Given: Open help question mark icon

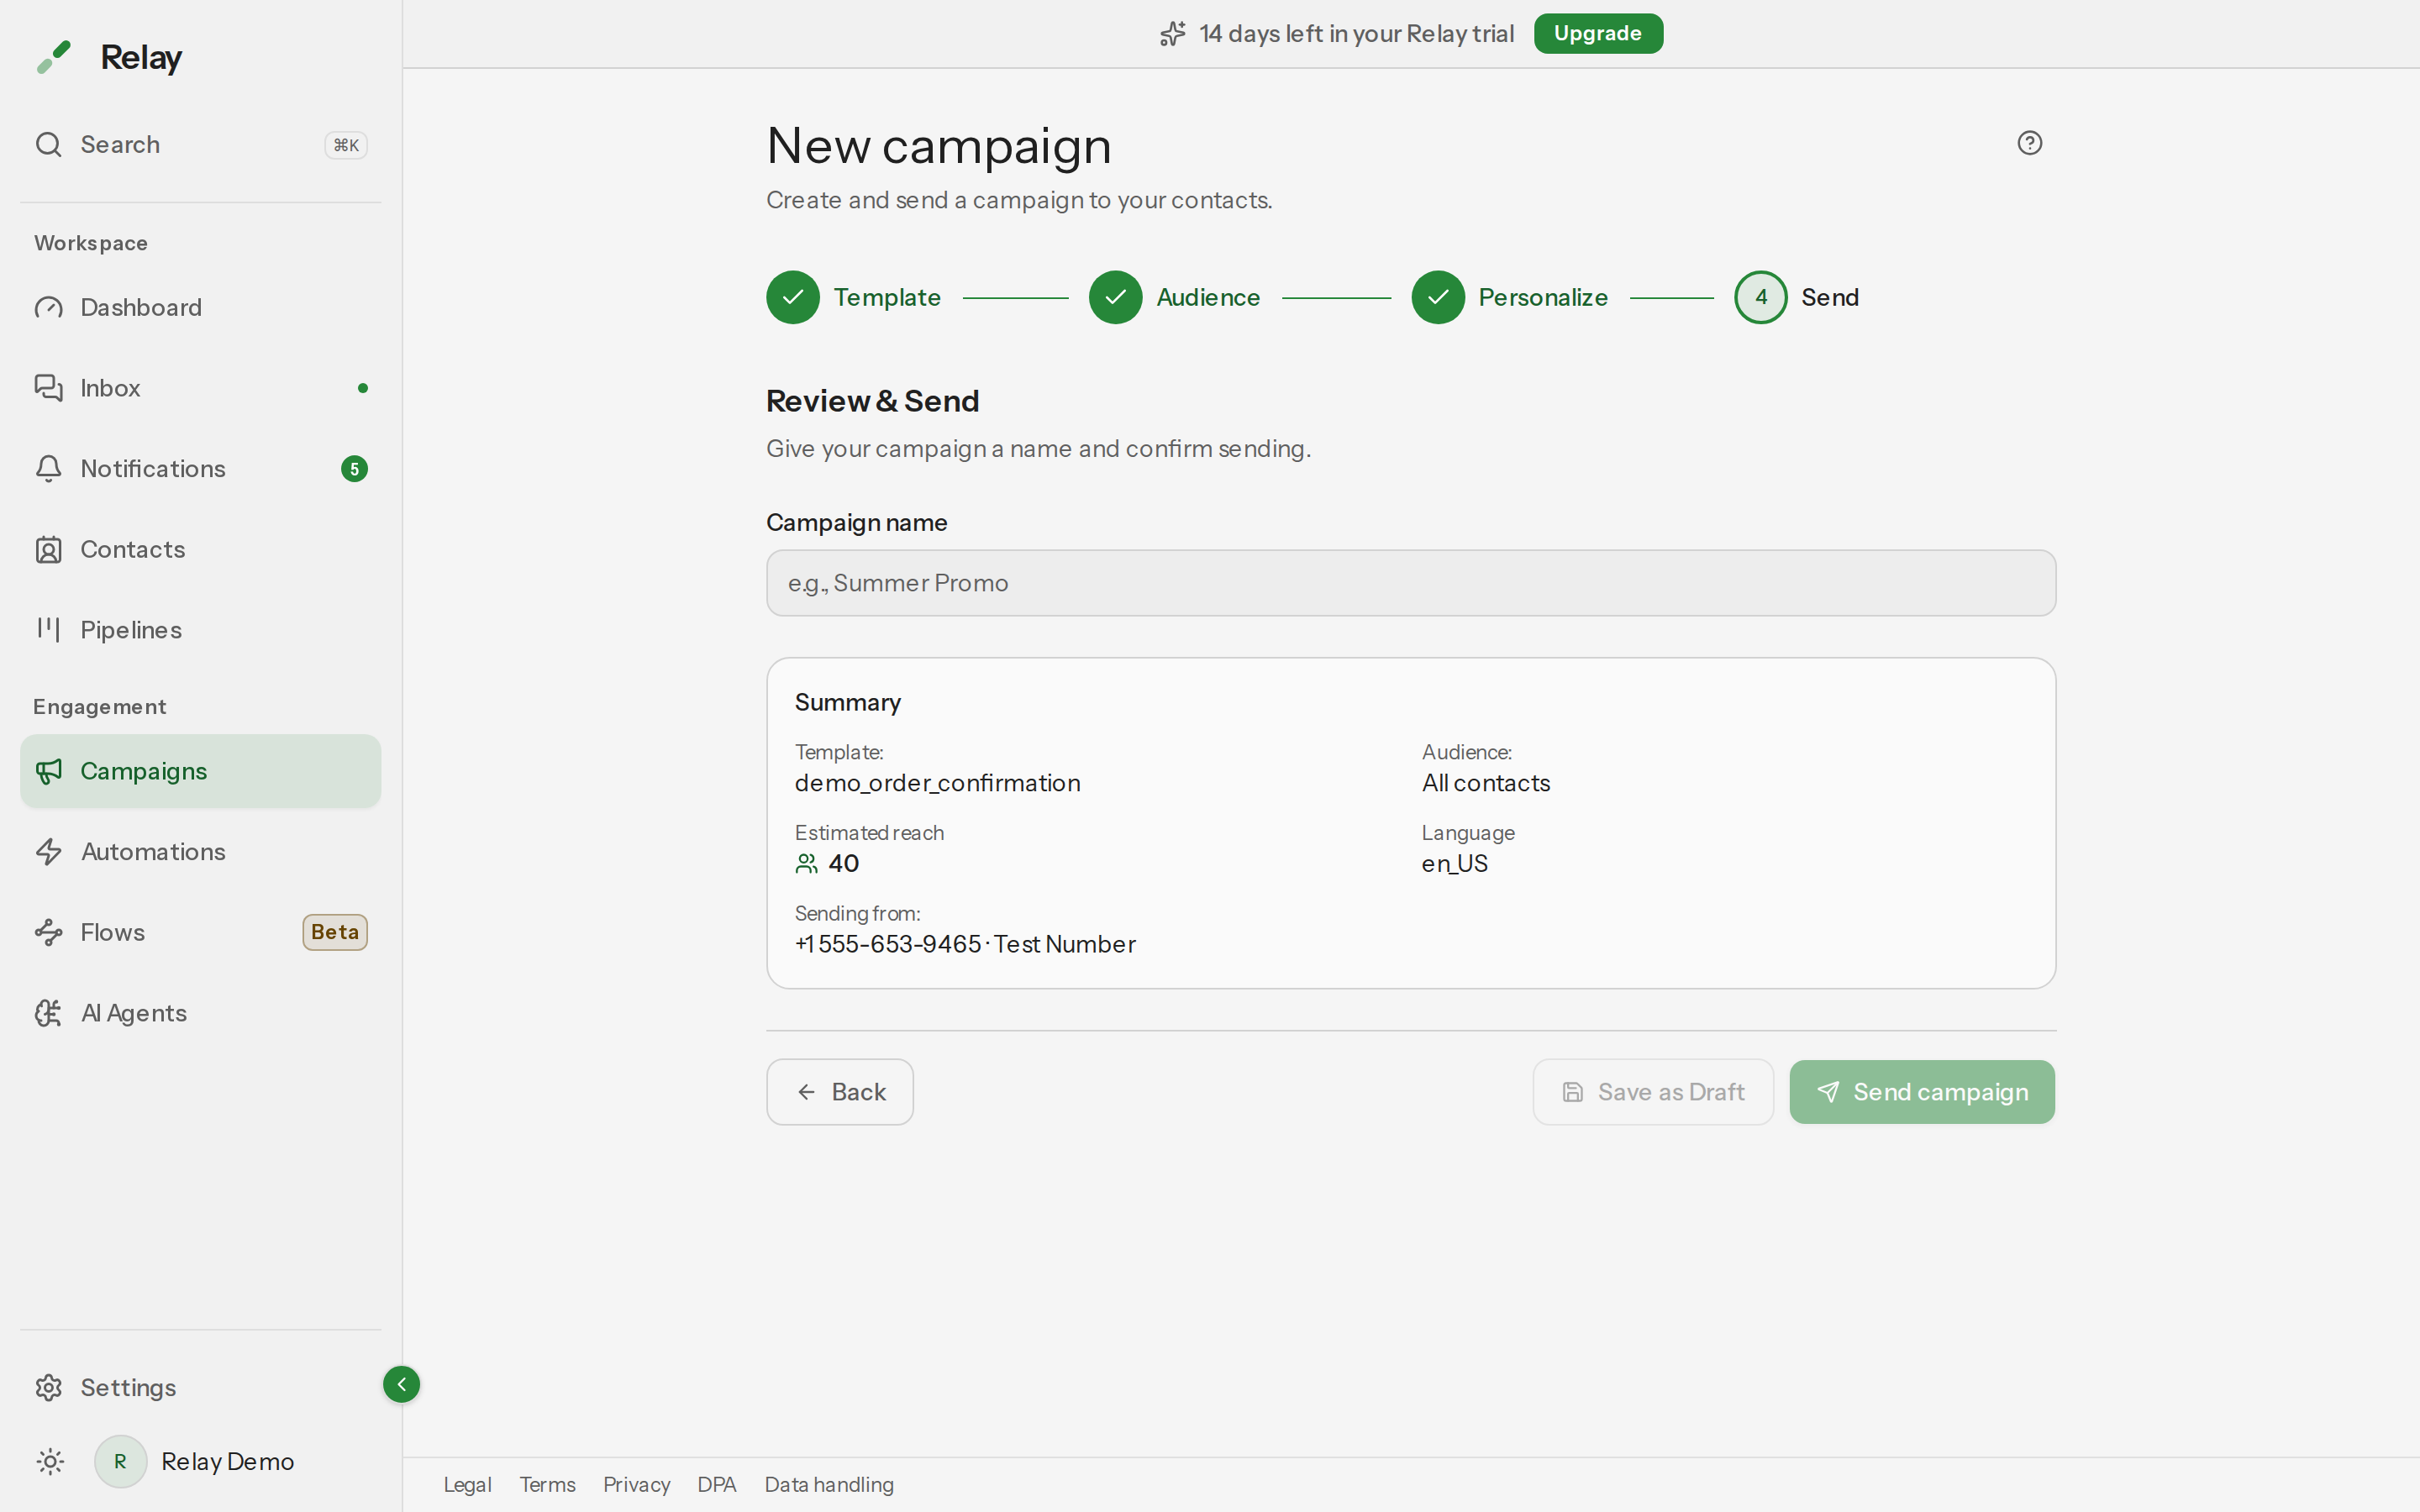Looking at the screenshot, I should point(2030,143).
